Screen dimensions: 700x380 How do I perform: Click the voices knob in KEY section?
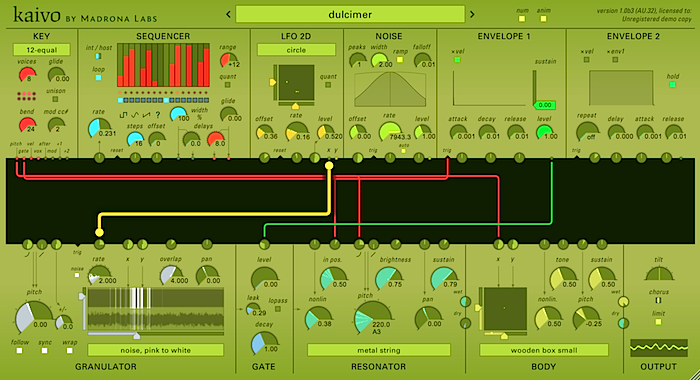click(x=28, y=75)
